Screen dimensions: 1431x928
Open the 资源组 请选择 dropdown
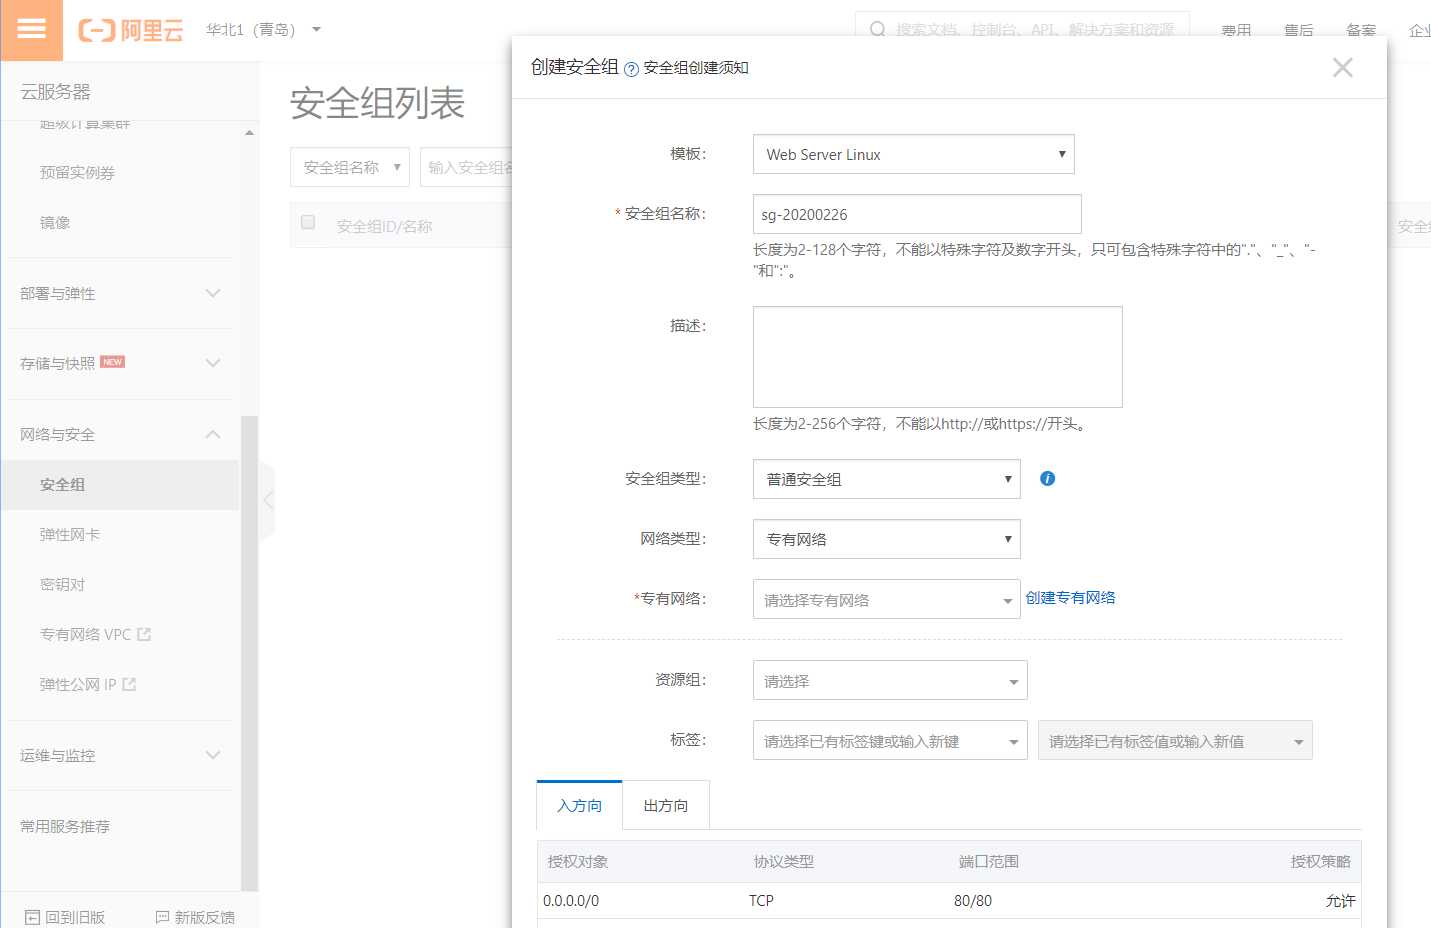pyautogui.click(x=890, y=680)
